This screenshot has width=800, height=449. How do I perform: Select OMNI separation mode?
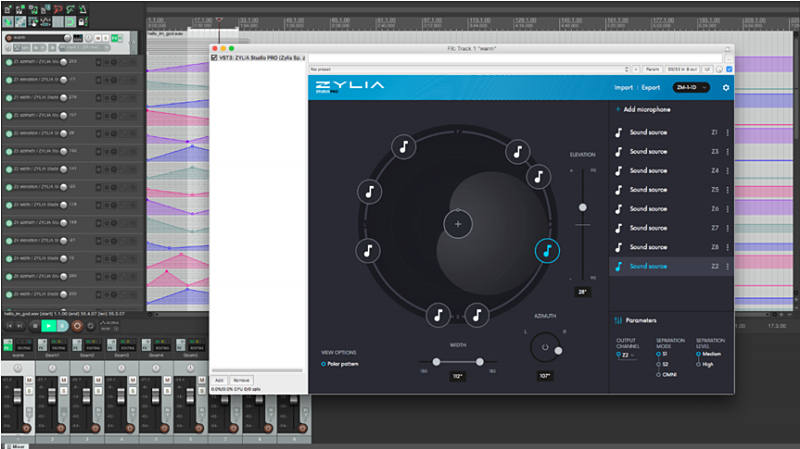tap(666, 375)
